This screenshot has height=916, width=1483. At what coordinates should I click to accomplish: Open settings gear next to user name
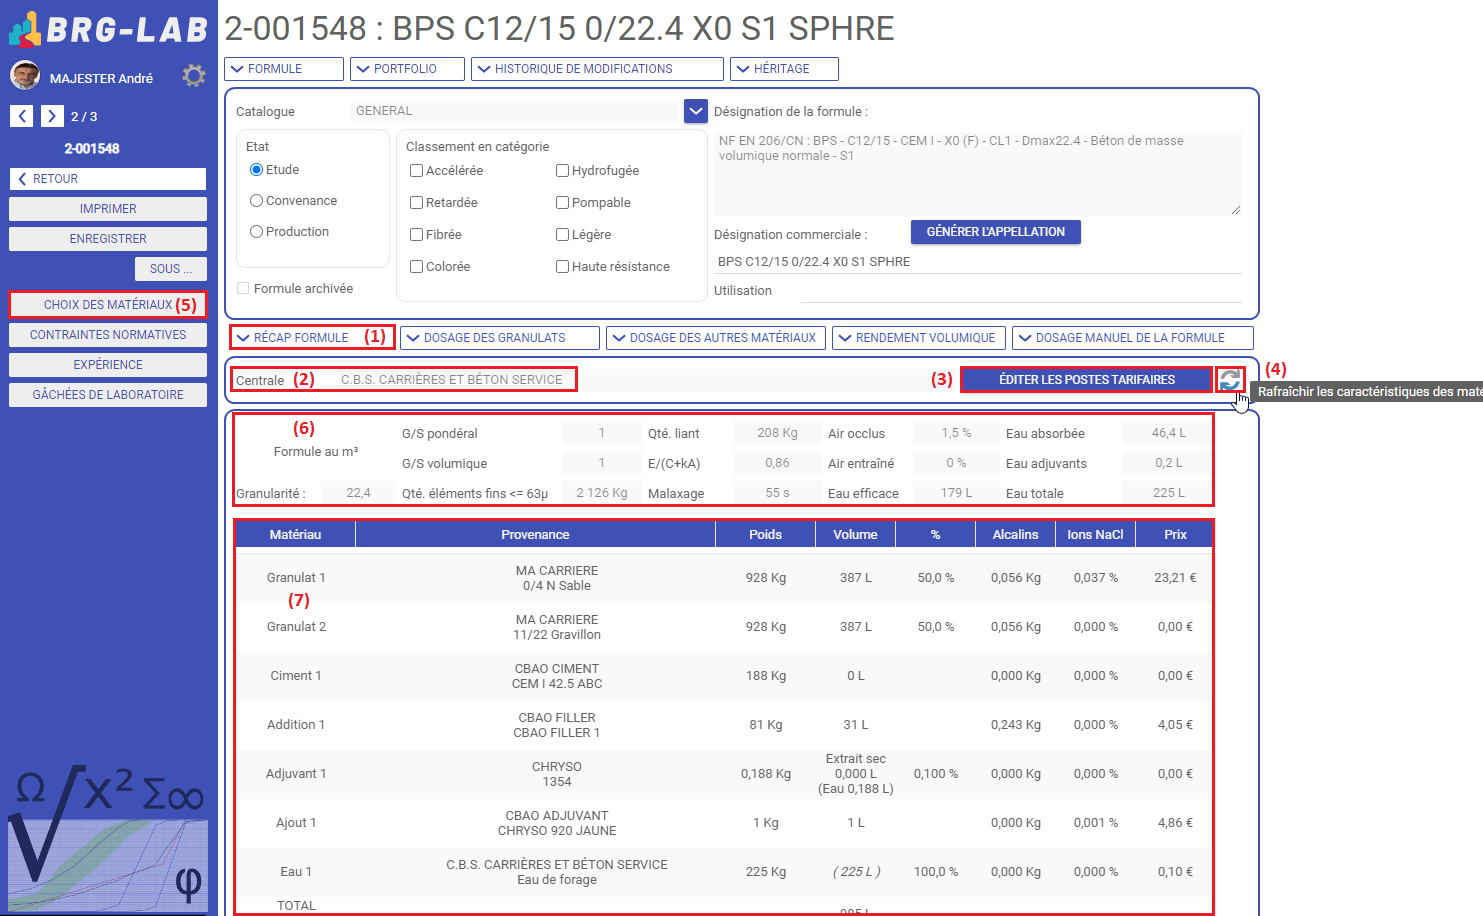(194, 76)
